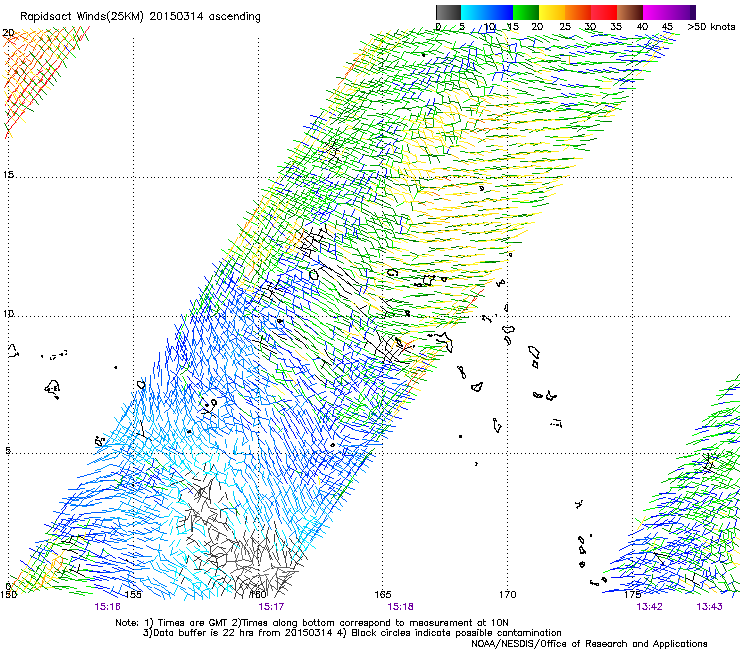Click the '13:42' time label
The height and width of the screenshot is (650, 740).
[x=649, y=607]
